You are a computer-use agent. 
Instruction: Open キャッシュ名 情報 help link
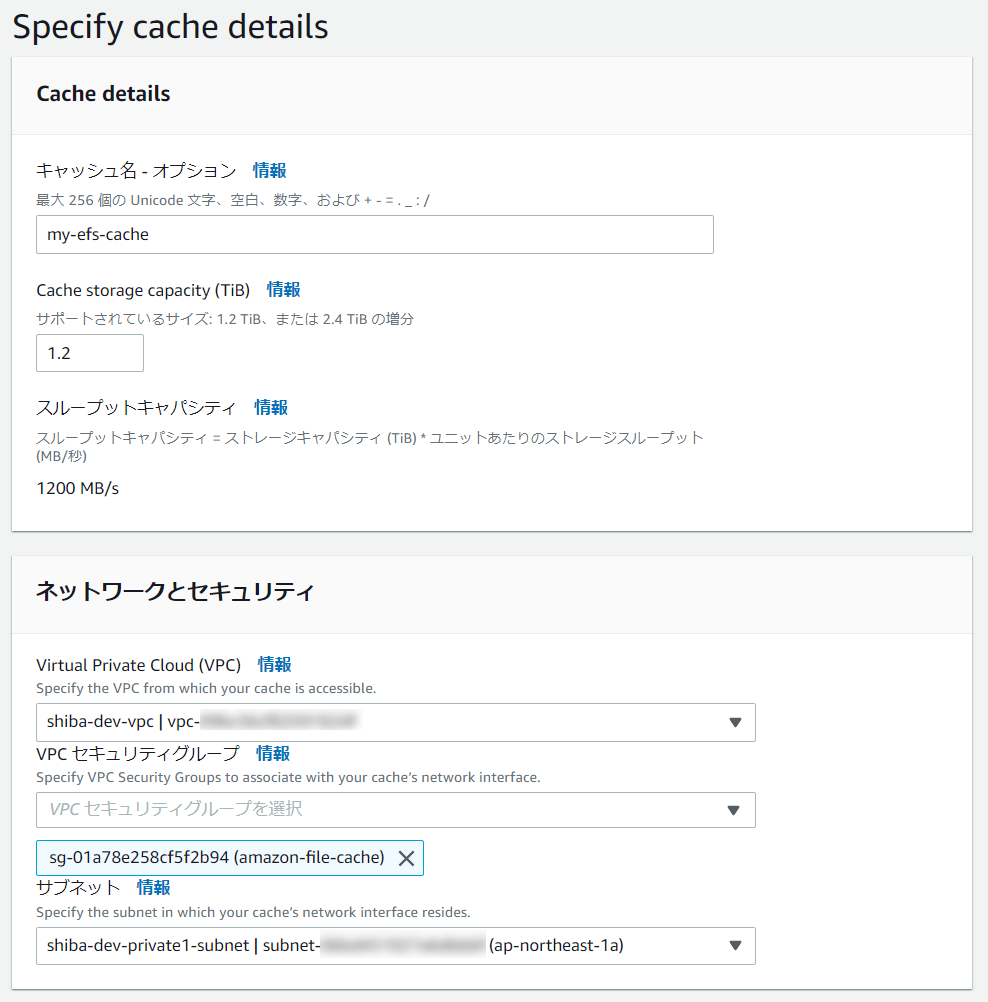click(270, 171)
